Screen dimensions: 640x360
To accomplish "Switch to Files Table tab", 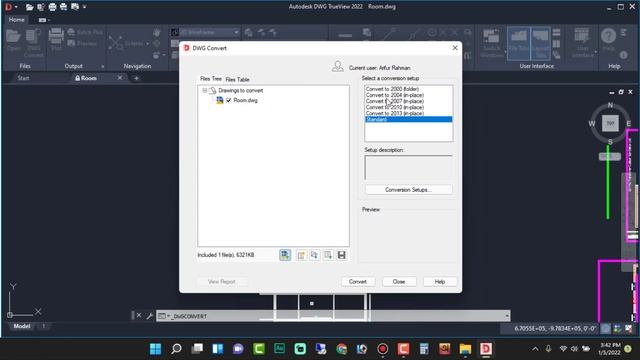I will coord(237,80).
